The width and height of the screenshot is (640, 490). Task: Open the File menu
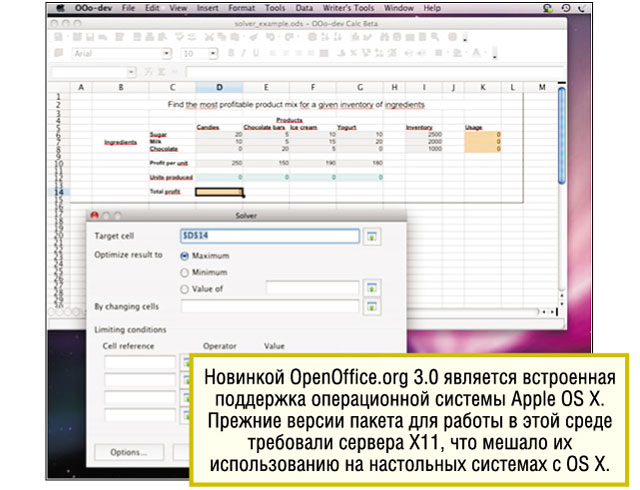click(128, 8)
